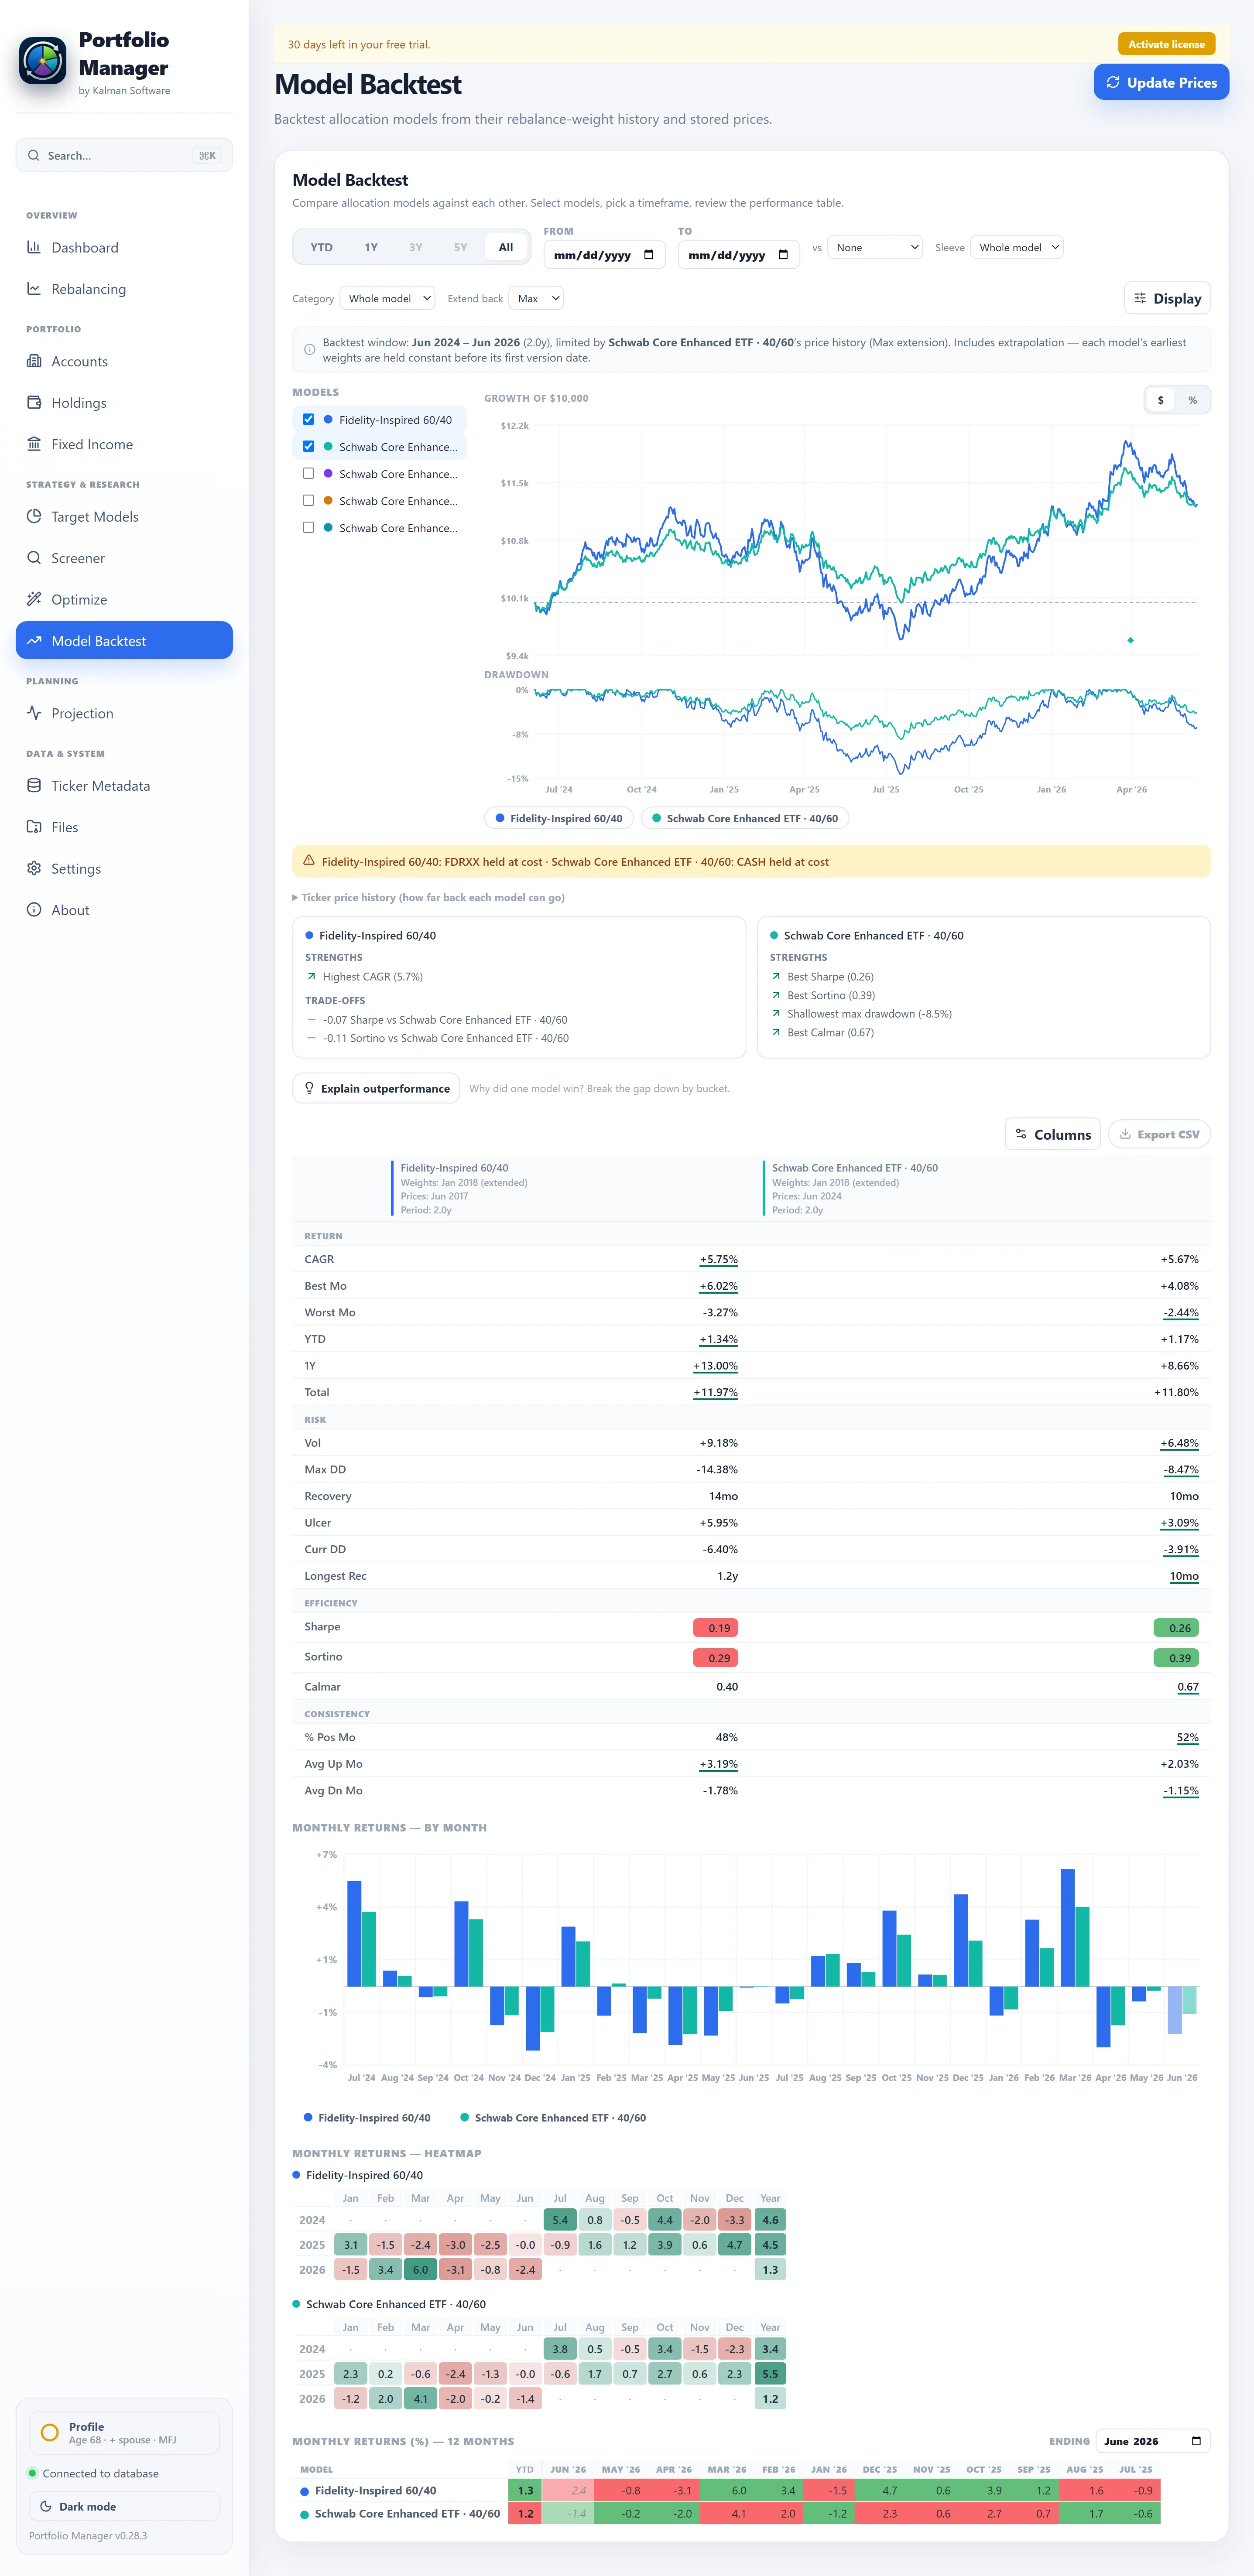This screenshot has height=2576, width=1254.
Task: Click the sliders icon on Columns button
Action: [1021, 1134]
